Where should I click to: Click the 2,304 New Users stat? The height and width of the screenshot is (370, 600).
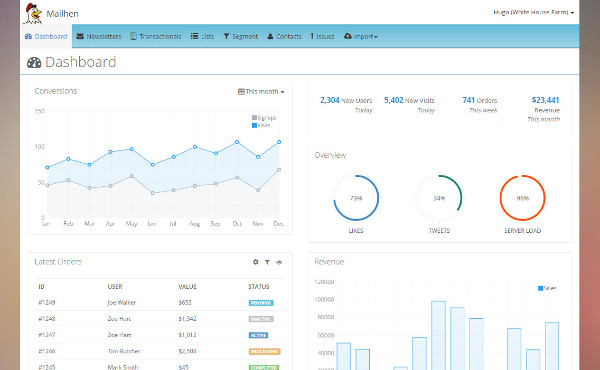(x=346, y=105)
